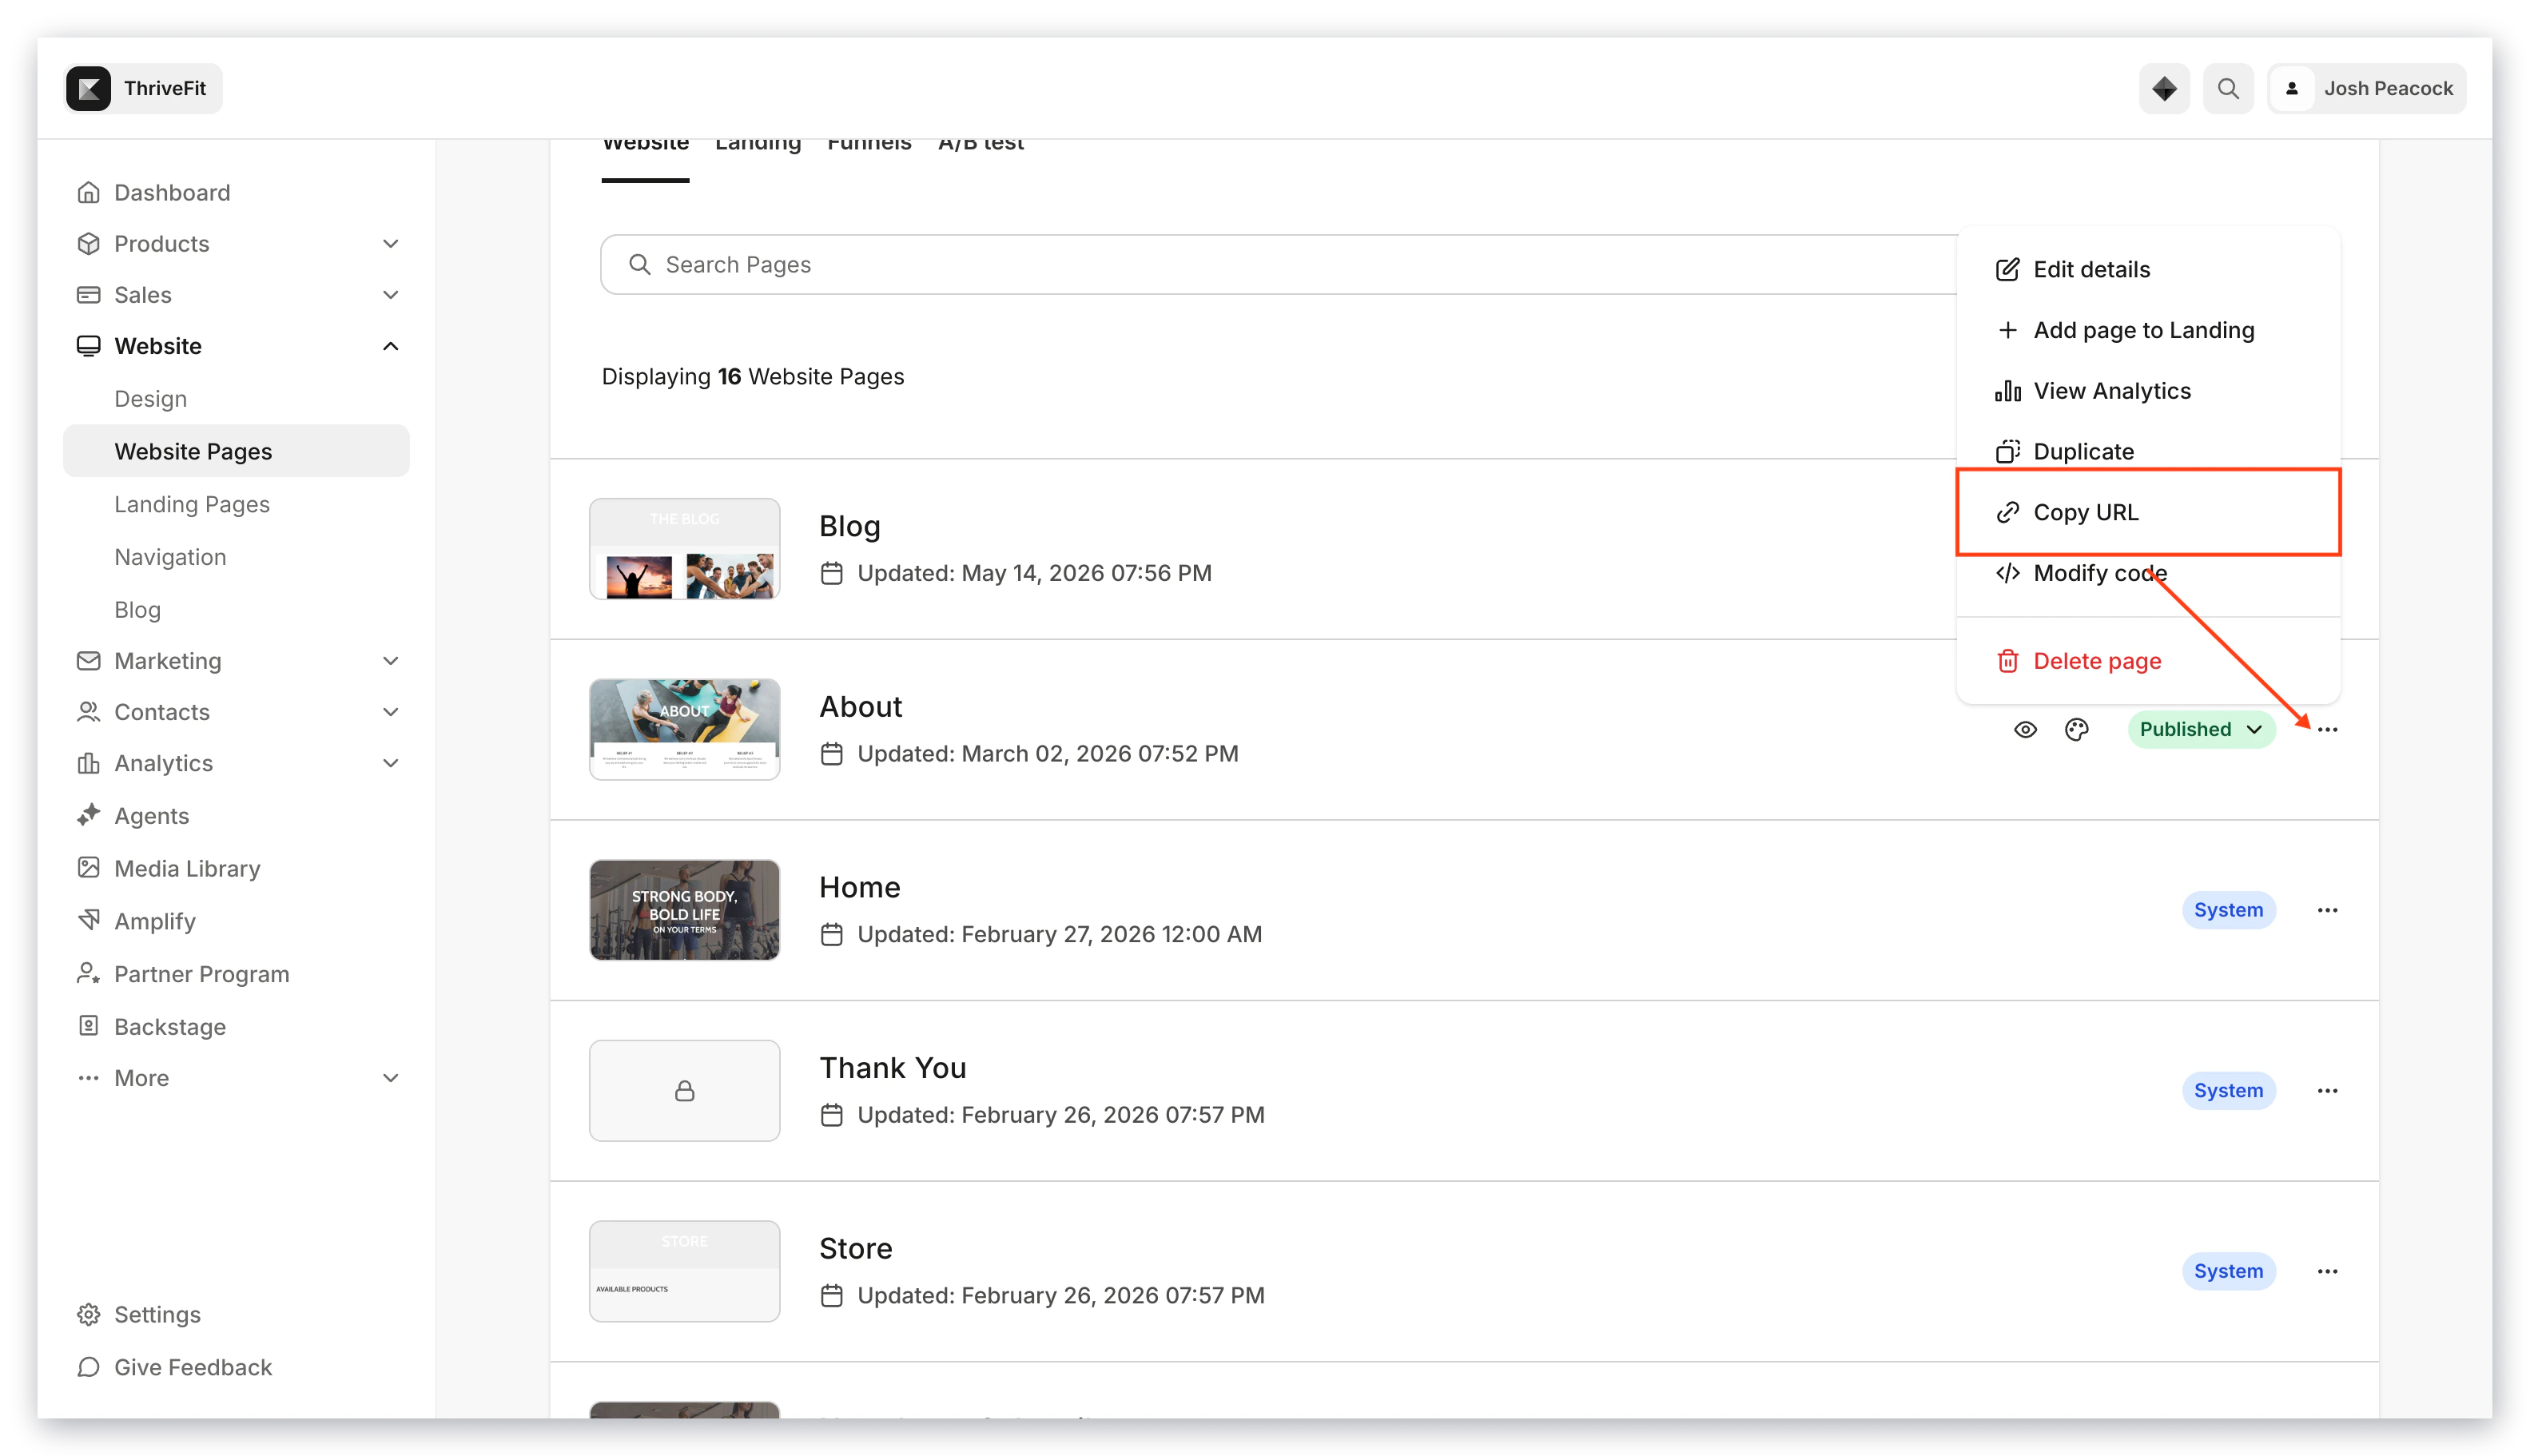The width and height of the screenshot is (2530, 1456).
Task: Click the ThriveFit logo icon
Action: click(x=88, y=88)
